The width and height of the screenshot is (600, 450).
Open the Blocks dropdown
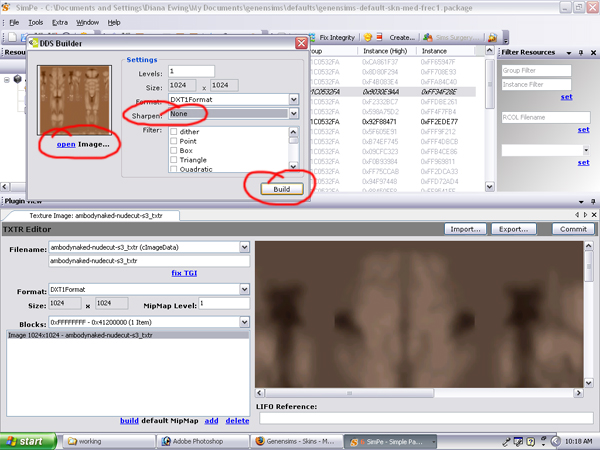click(245, 322)
